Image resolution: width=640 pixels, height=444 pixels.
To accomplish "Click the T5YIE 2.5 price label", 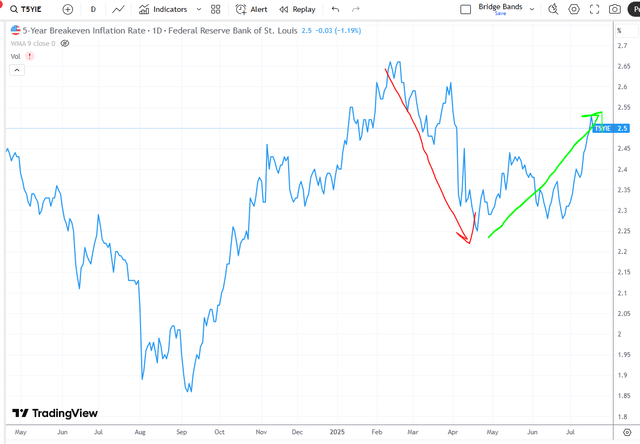I will (611, 129).
